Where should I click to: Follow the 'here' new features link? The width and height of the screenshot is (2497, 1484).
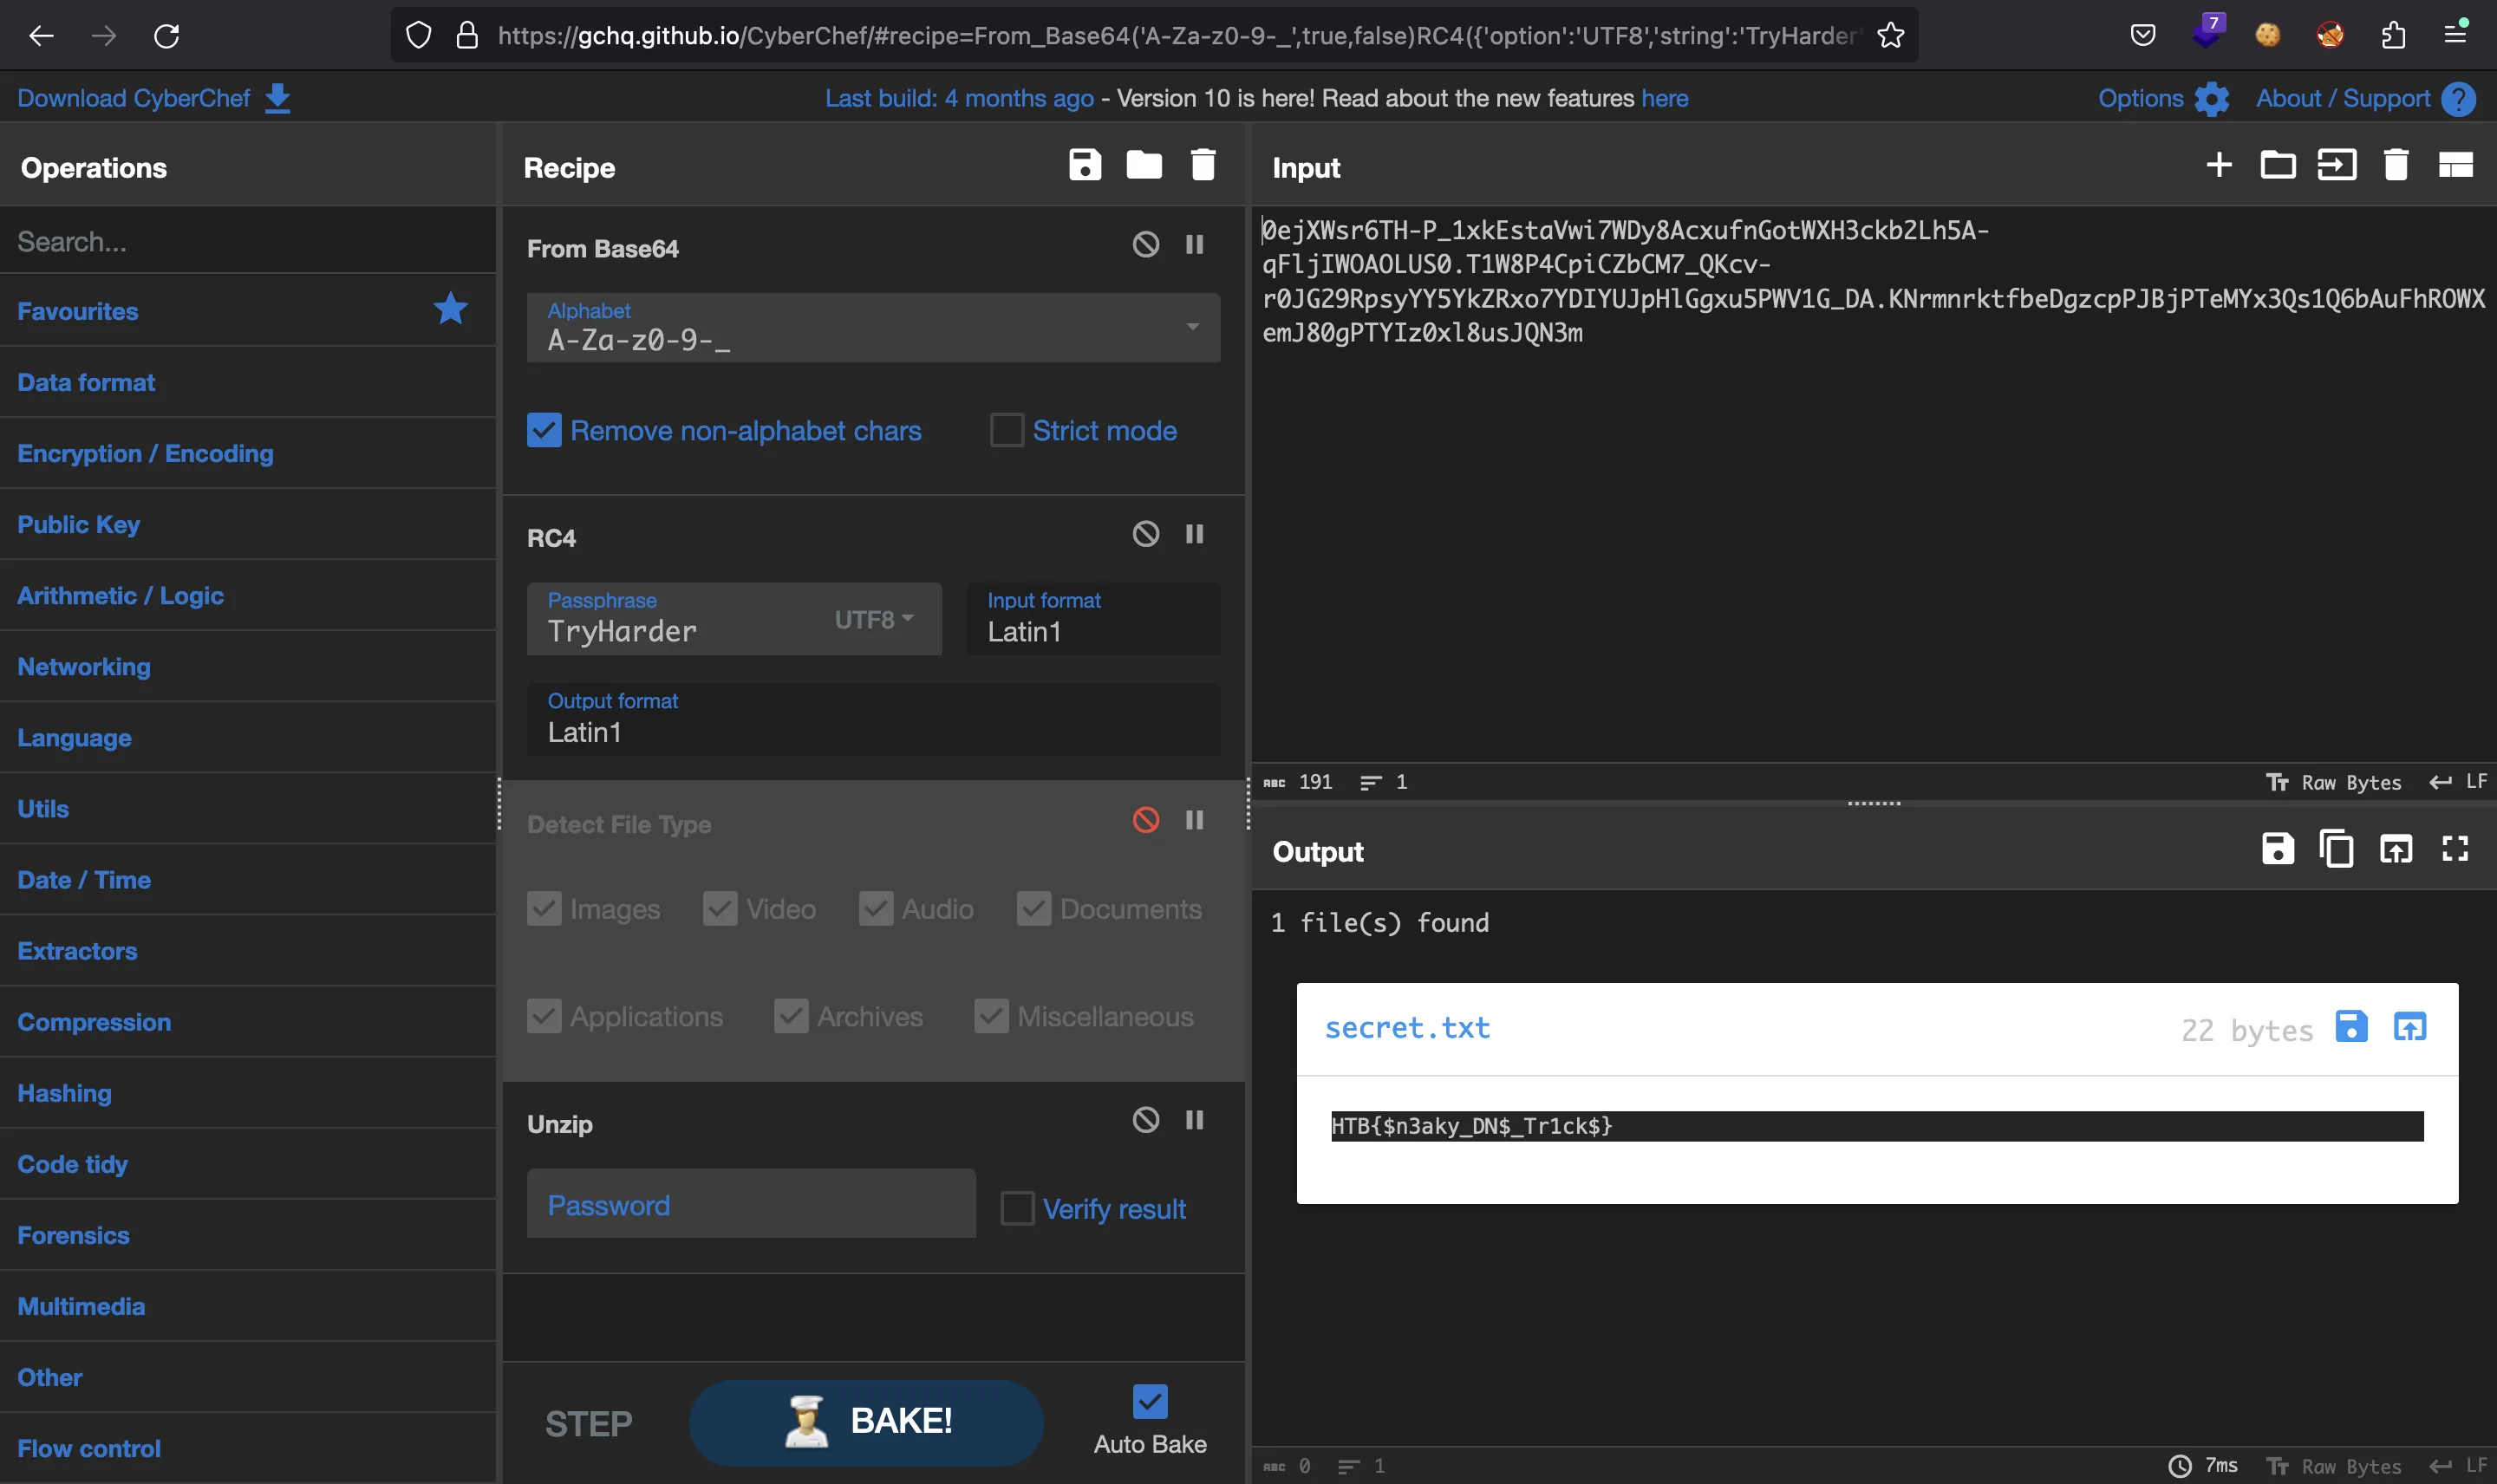pos(1664,98)
